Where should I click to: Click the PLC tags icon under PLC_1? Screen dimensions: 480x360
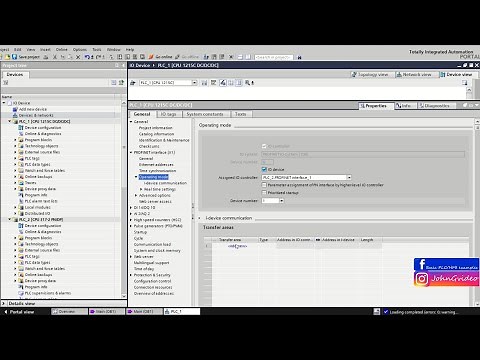tap(21, 158)
